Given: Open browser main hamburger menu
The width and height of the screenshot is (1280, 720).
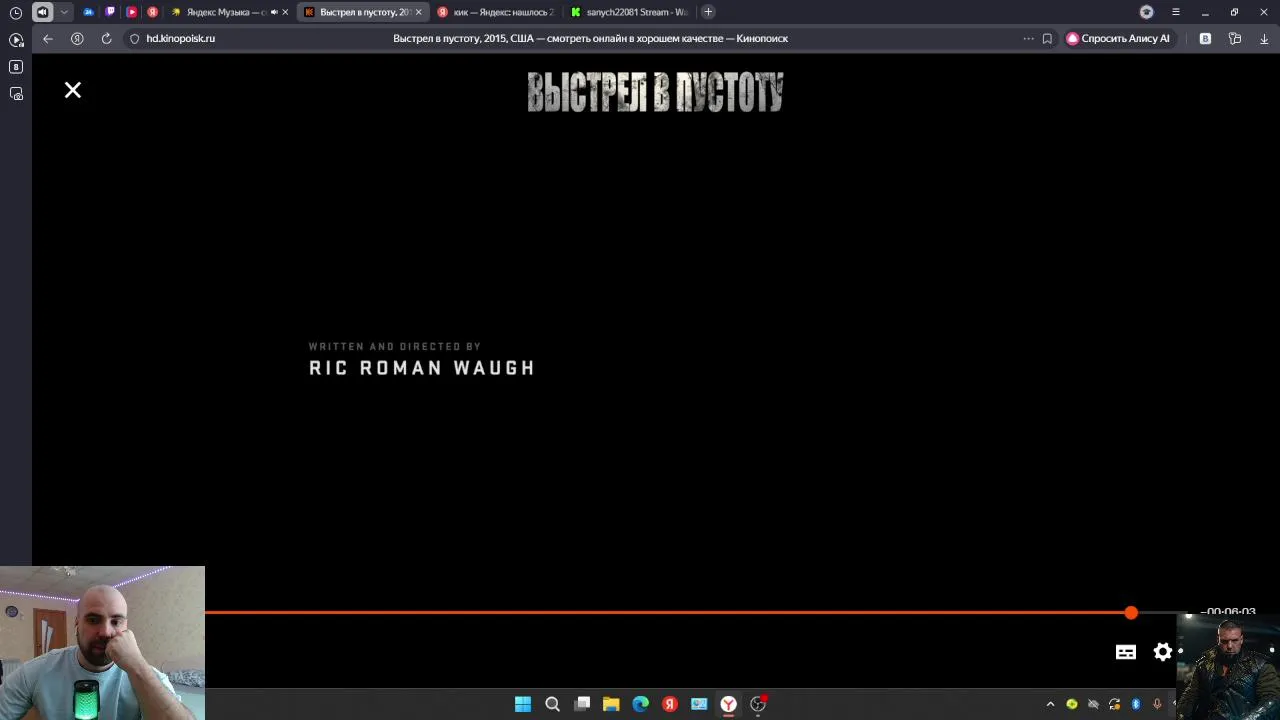Looking at the screenshot, I should pyautogui.click(x=1176, y=12).
